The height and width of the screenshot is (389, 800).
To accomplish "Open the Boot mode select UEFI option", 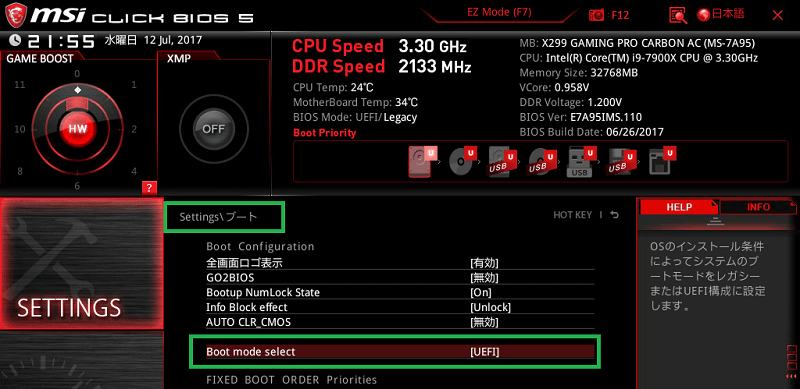I will (x=400, y=352).
